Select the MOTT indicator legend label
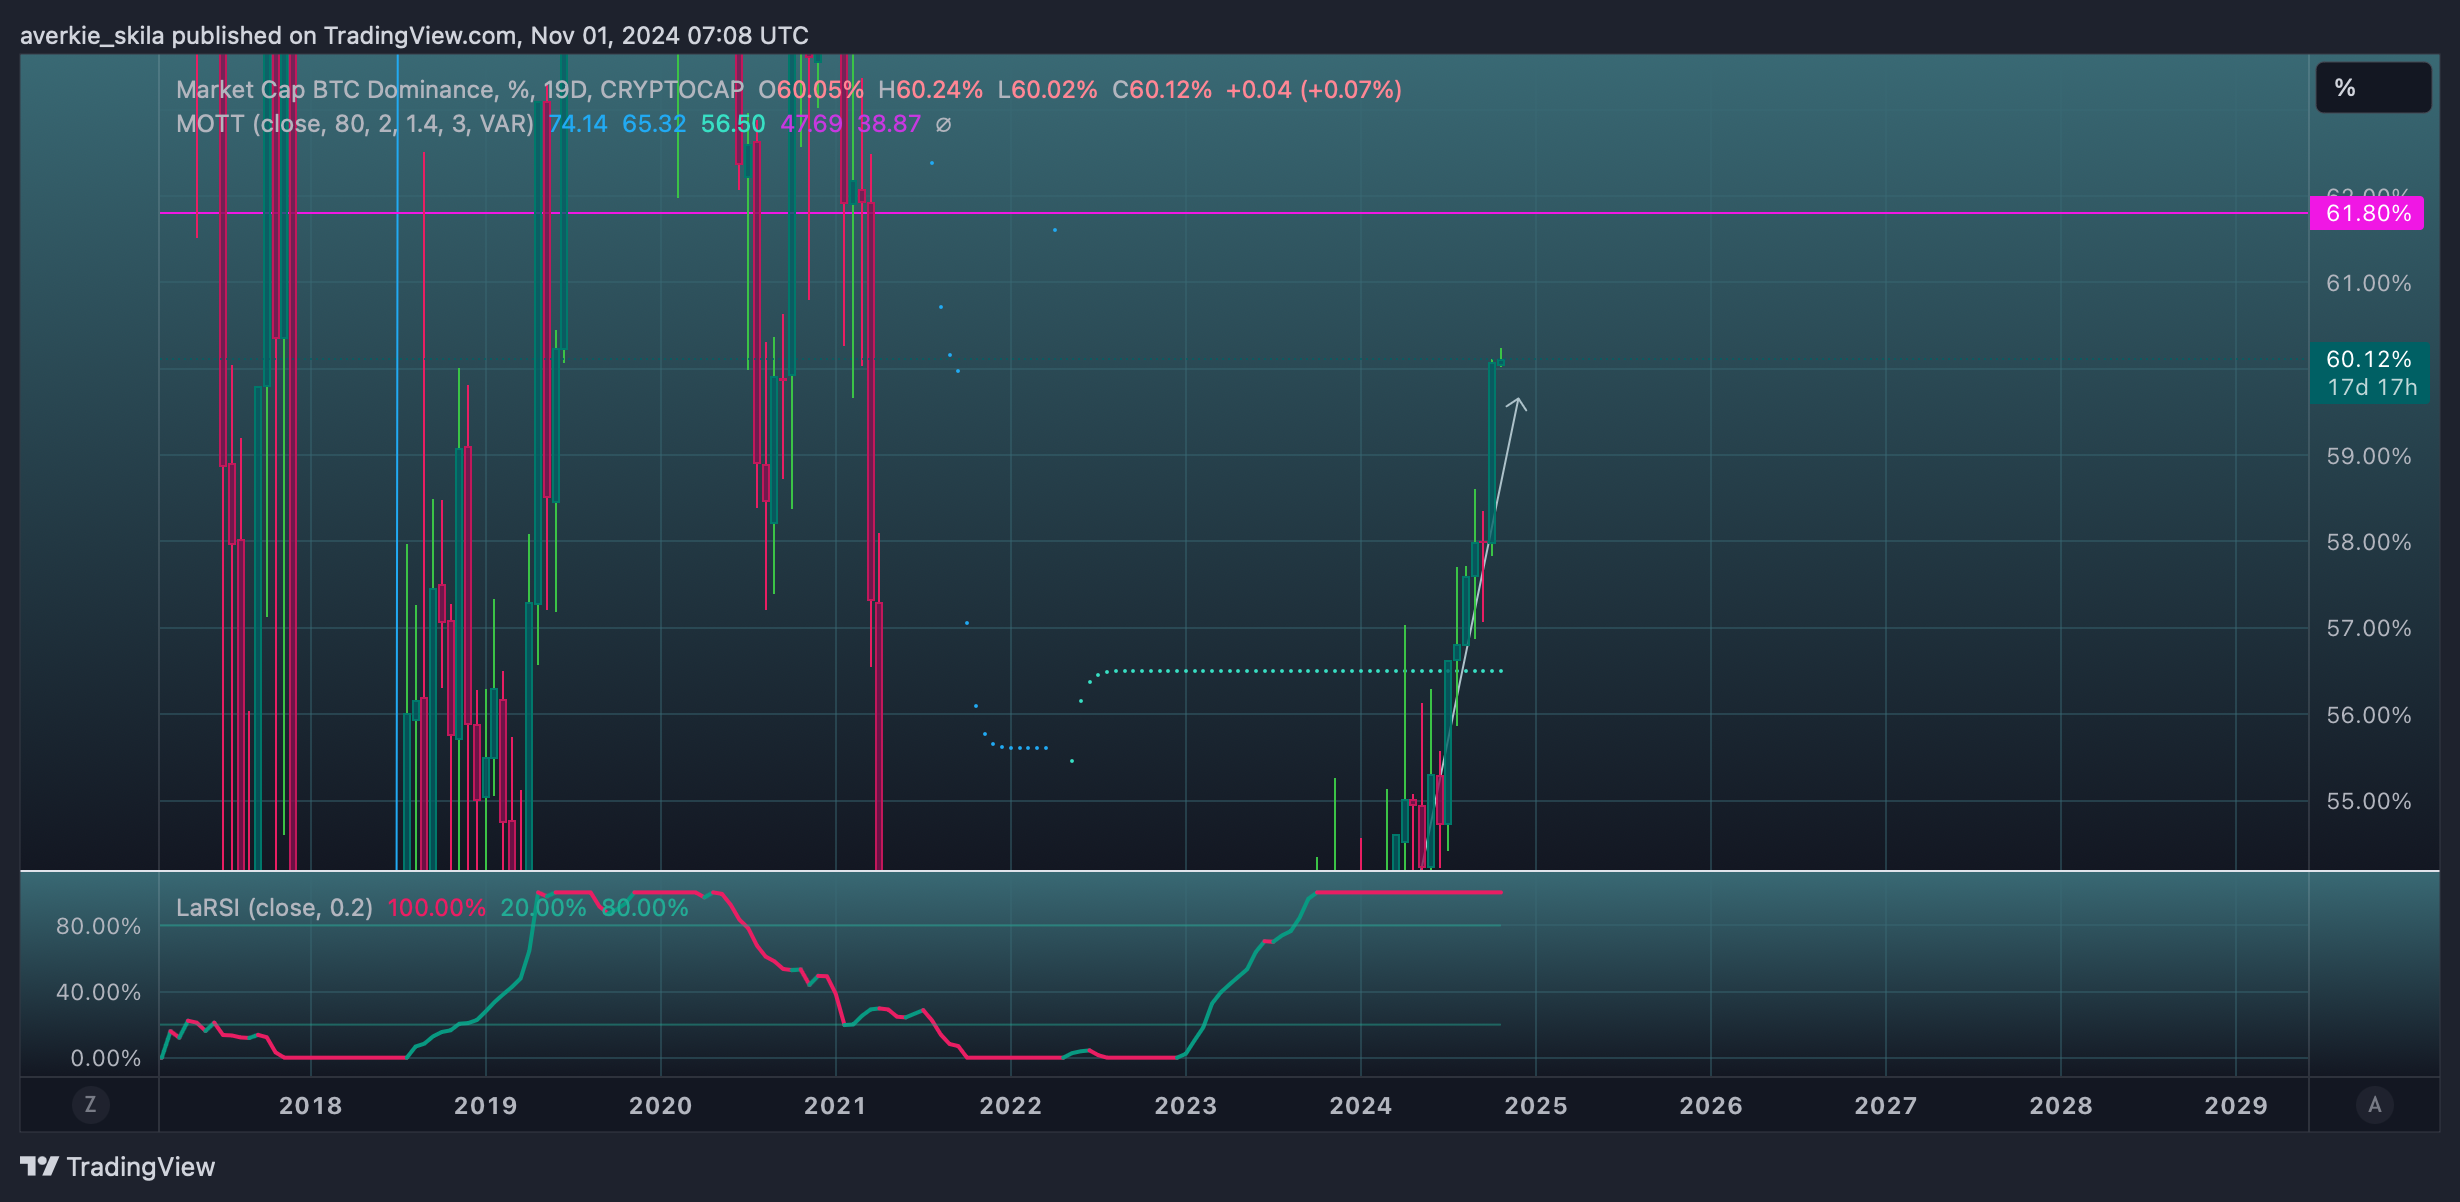The height and width of the screenshot is (1202, 2460). [355, 124]
